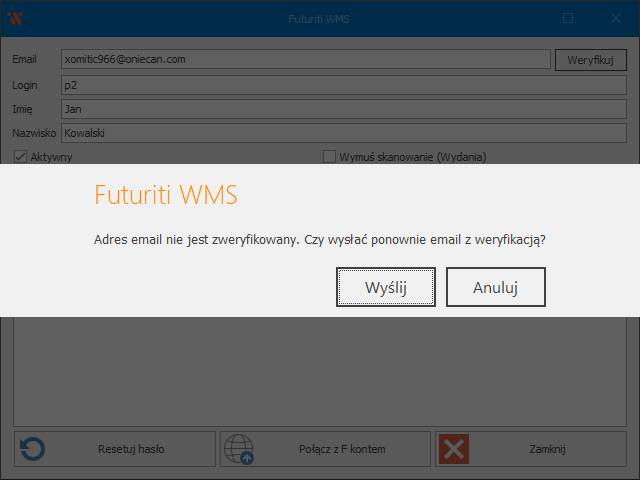Toggle the Aktywny checkbox
This screenshot has width=640, height=480.
tap(20, 157)
